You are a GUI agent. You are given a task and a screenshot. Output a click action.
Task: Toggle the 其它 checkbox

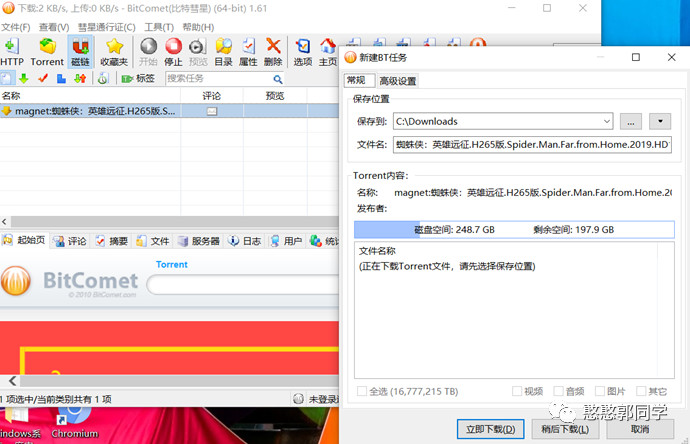pos(641,391)
